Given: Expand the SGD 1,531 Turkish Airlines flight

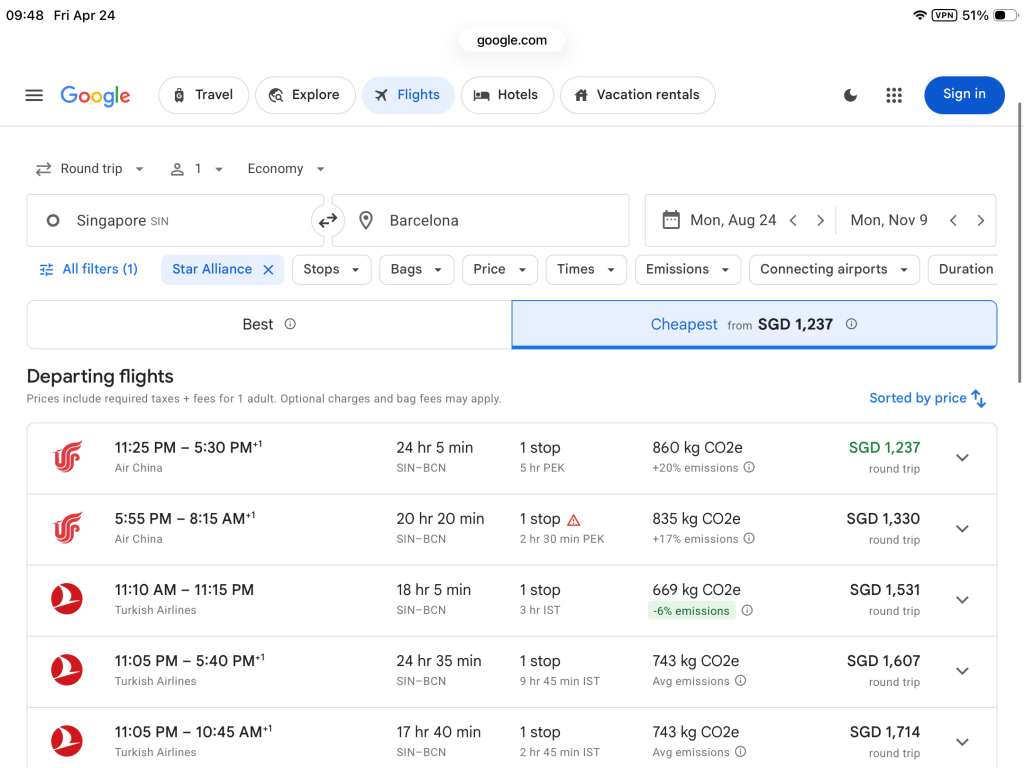Looking at the screenshot, I should [x=962, y=600].
